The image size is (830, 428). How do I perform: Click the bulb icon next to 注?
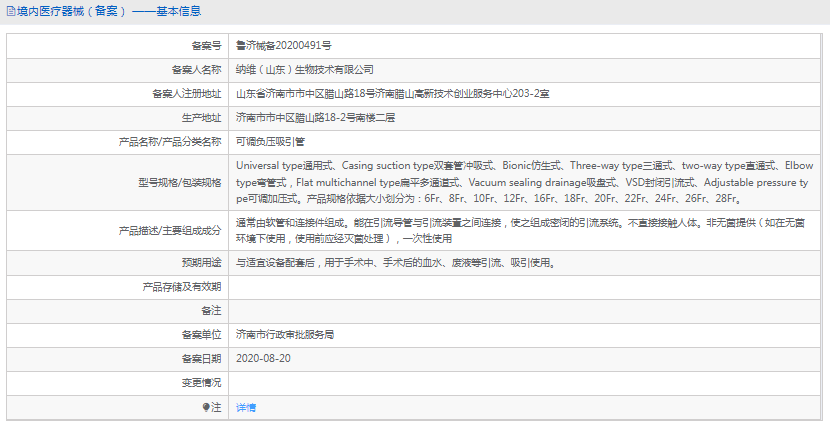point(206,407)
